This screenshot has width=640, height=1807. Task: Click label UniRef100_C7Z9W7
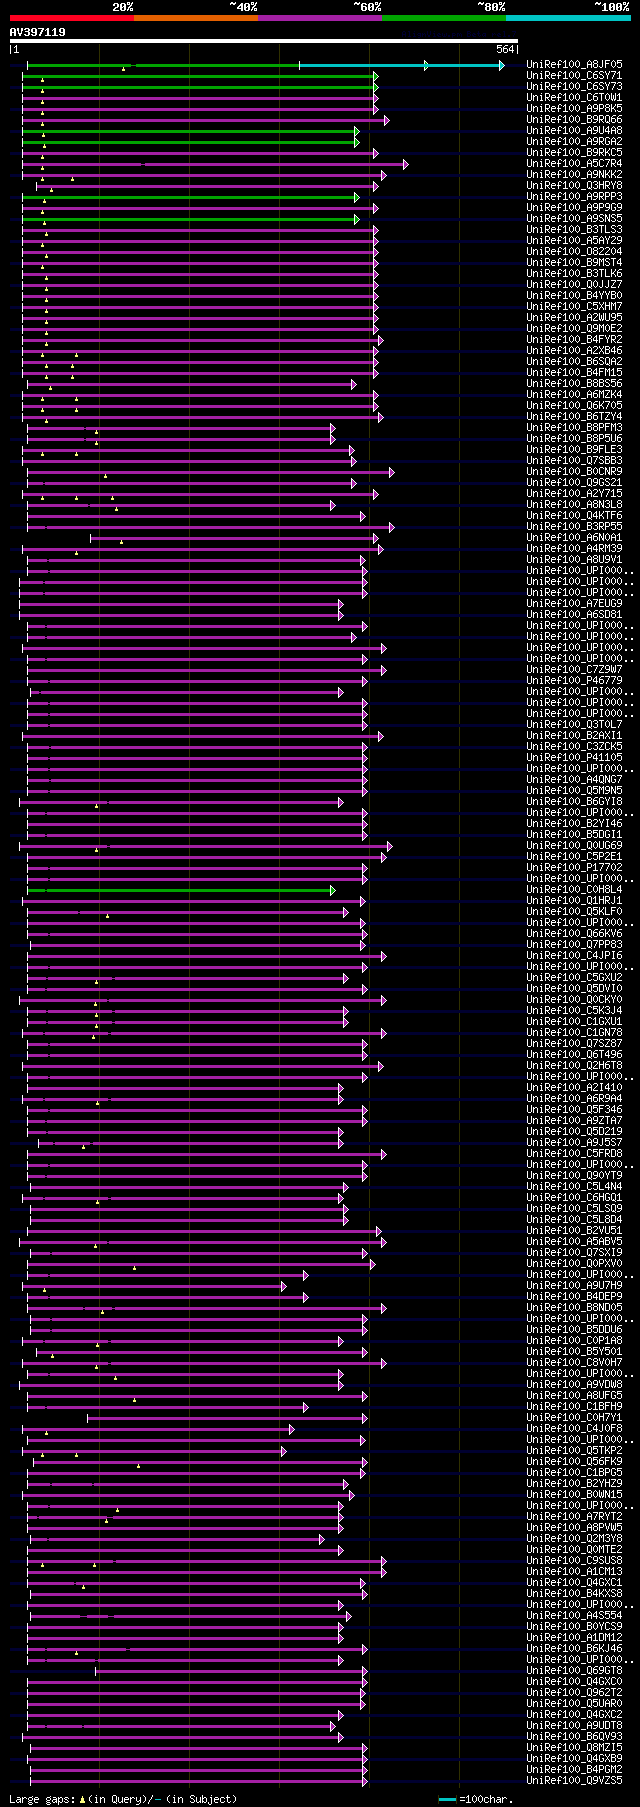point(574,670)
